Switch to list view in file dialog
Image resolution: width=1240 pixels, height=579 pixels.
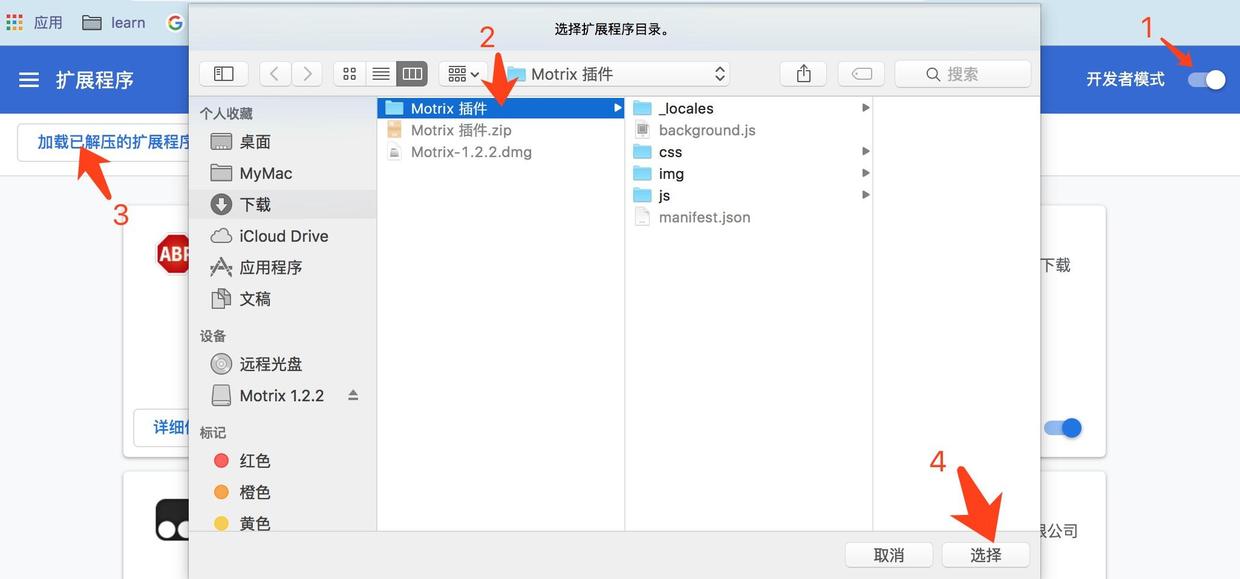[x=381, y=74]
